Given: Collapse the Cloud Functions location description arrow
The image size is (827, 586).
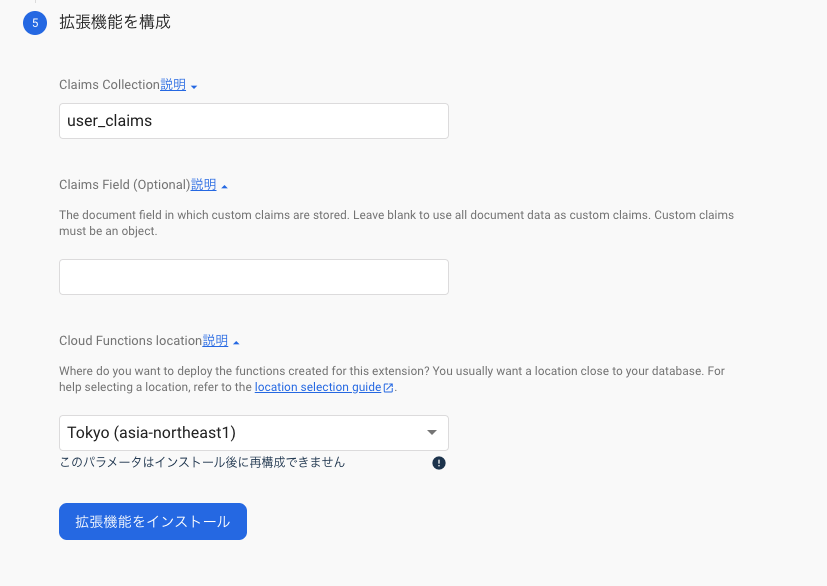Looking at the screenshot, I should coord(236,343).
